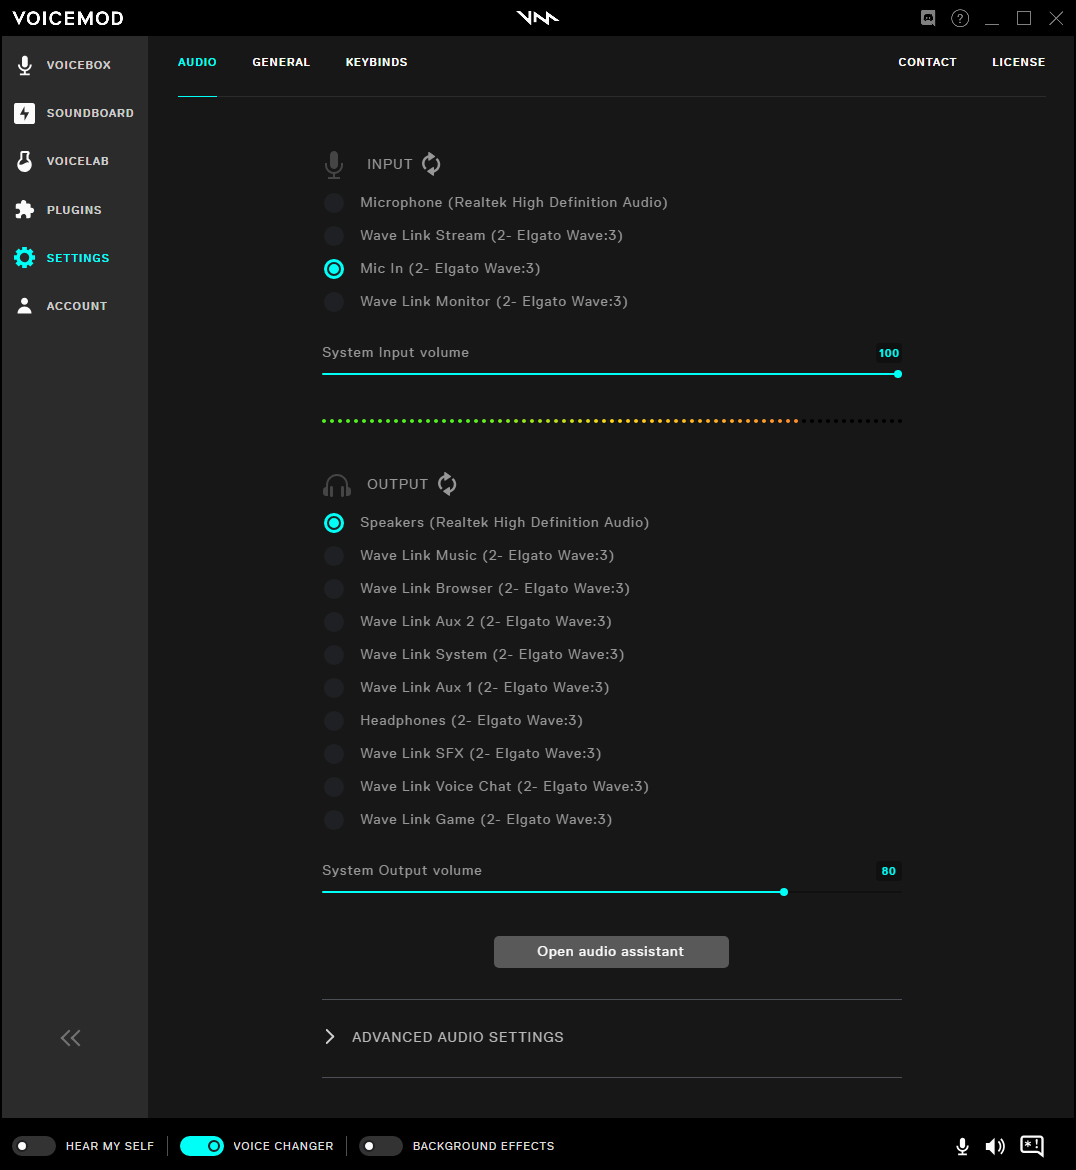This screenshot has height=1170, width=1076.
Task: Open the help question mark icon
Action: point(960,18)
